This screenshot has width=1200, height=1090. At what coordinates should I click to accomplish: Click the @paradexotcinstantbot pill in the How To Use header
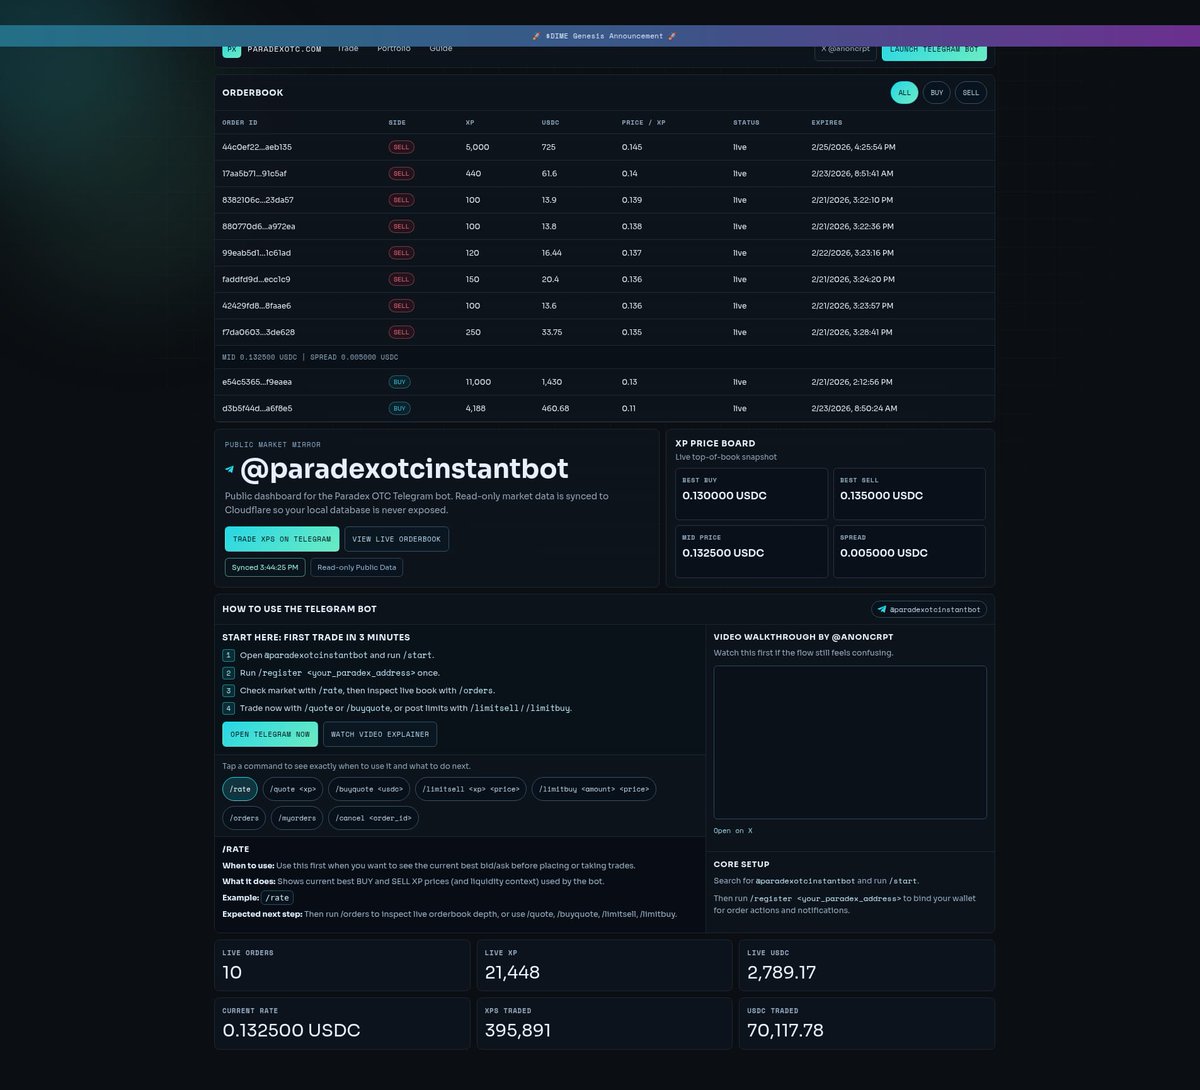click(x=929, y=609)
